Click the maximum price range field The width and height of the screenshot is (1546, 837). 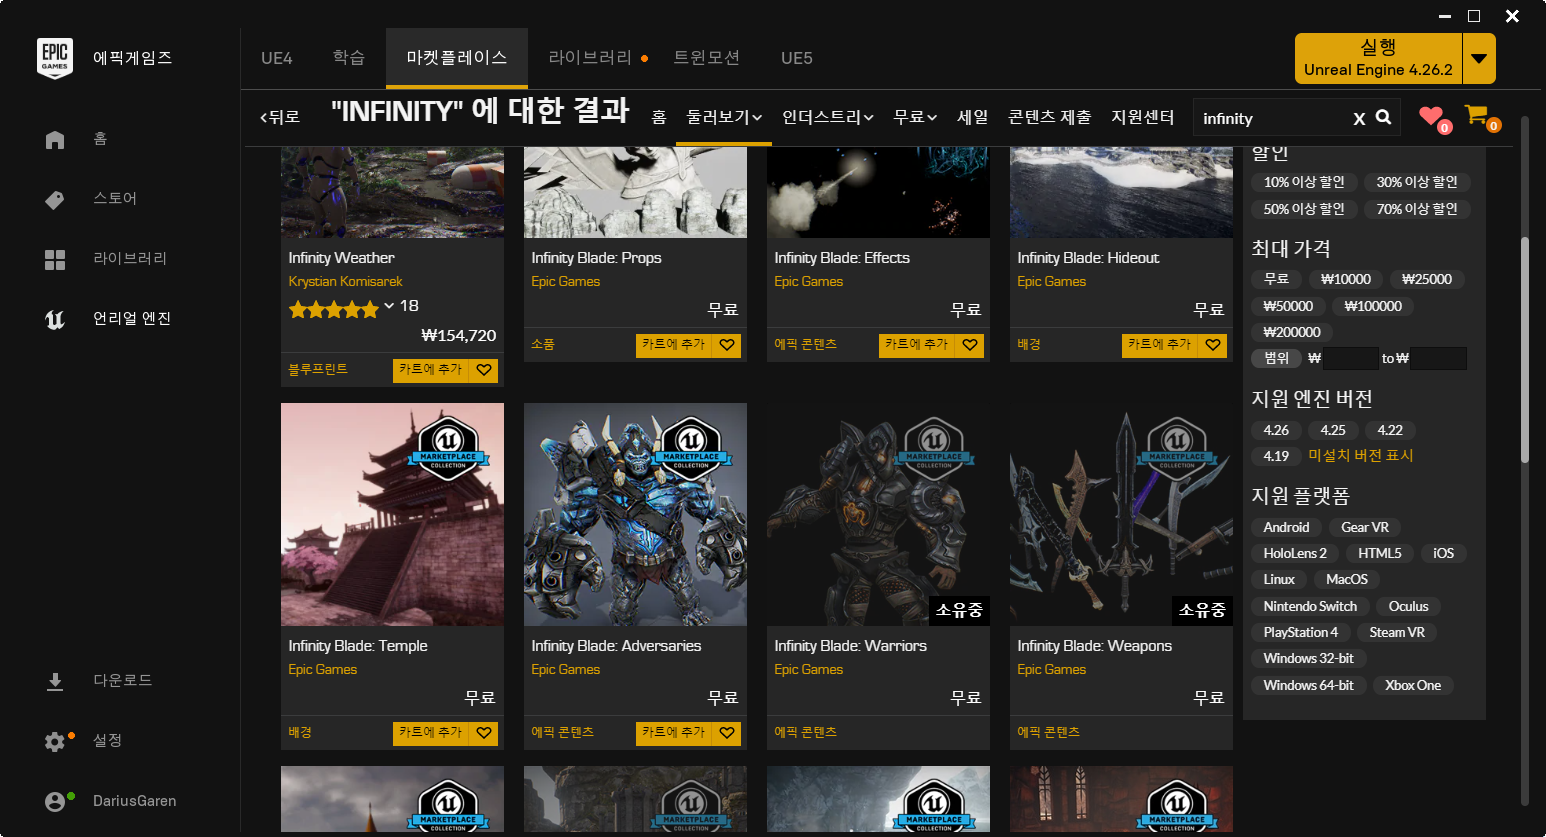(1438, 358)
